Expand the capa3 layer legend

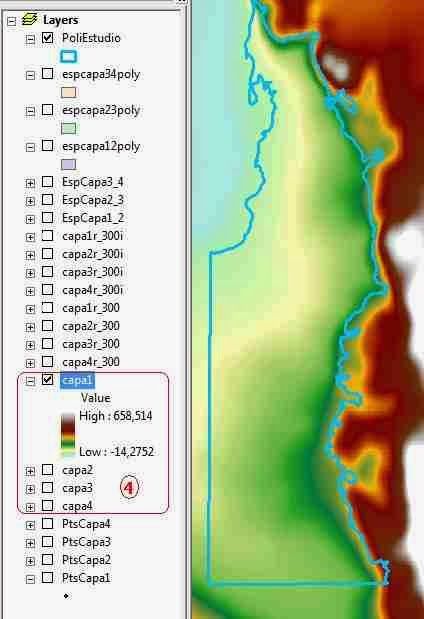[30, 490]
